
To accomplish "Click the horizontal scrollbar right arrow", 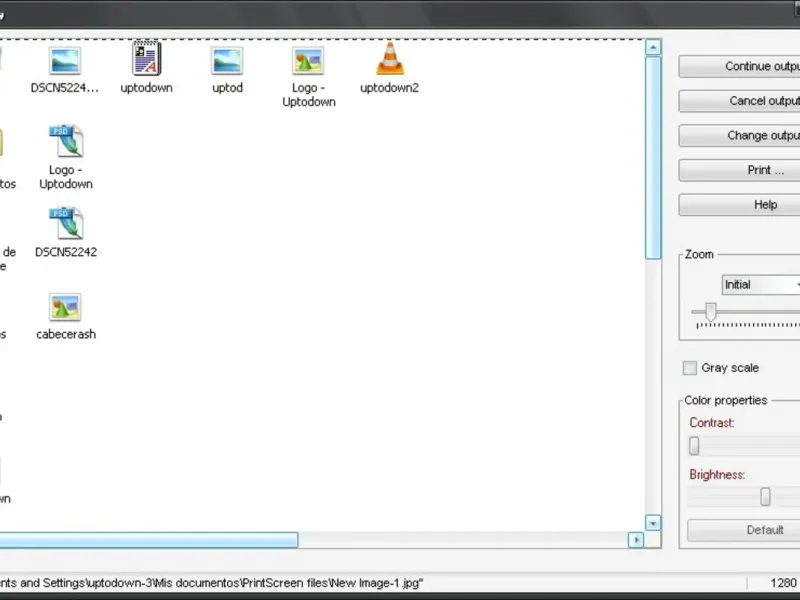I will coord(636,540).
